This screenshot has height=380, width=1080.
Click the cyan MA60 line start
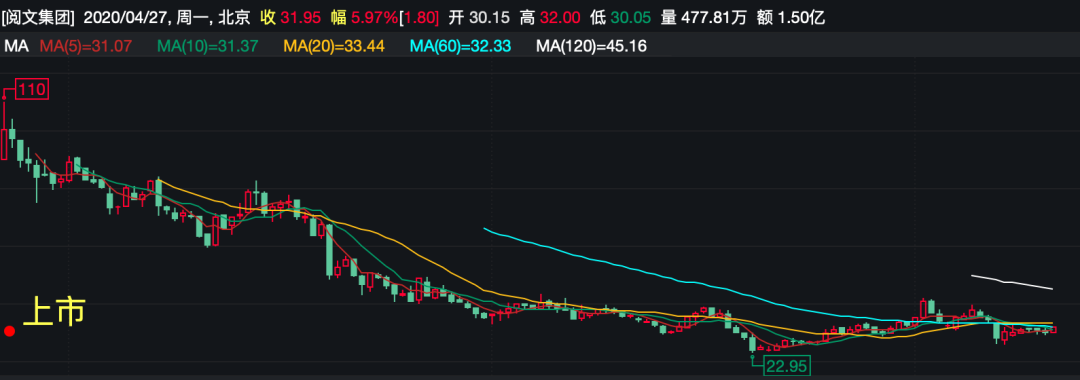pos(487,229)
